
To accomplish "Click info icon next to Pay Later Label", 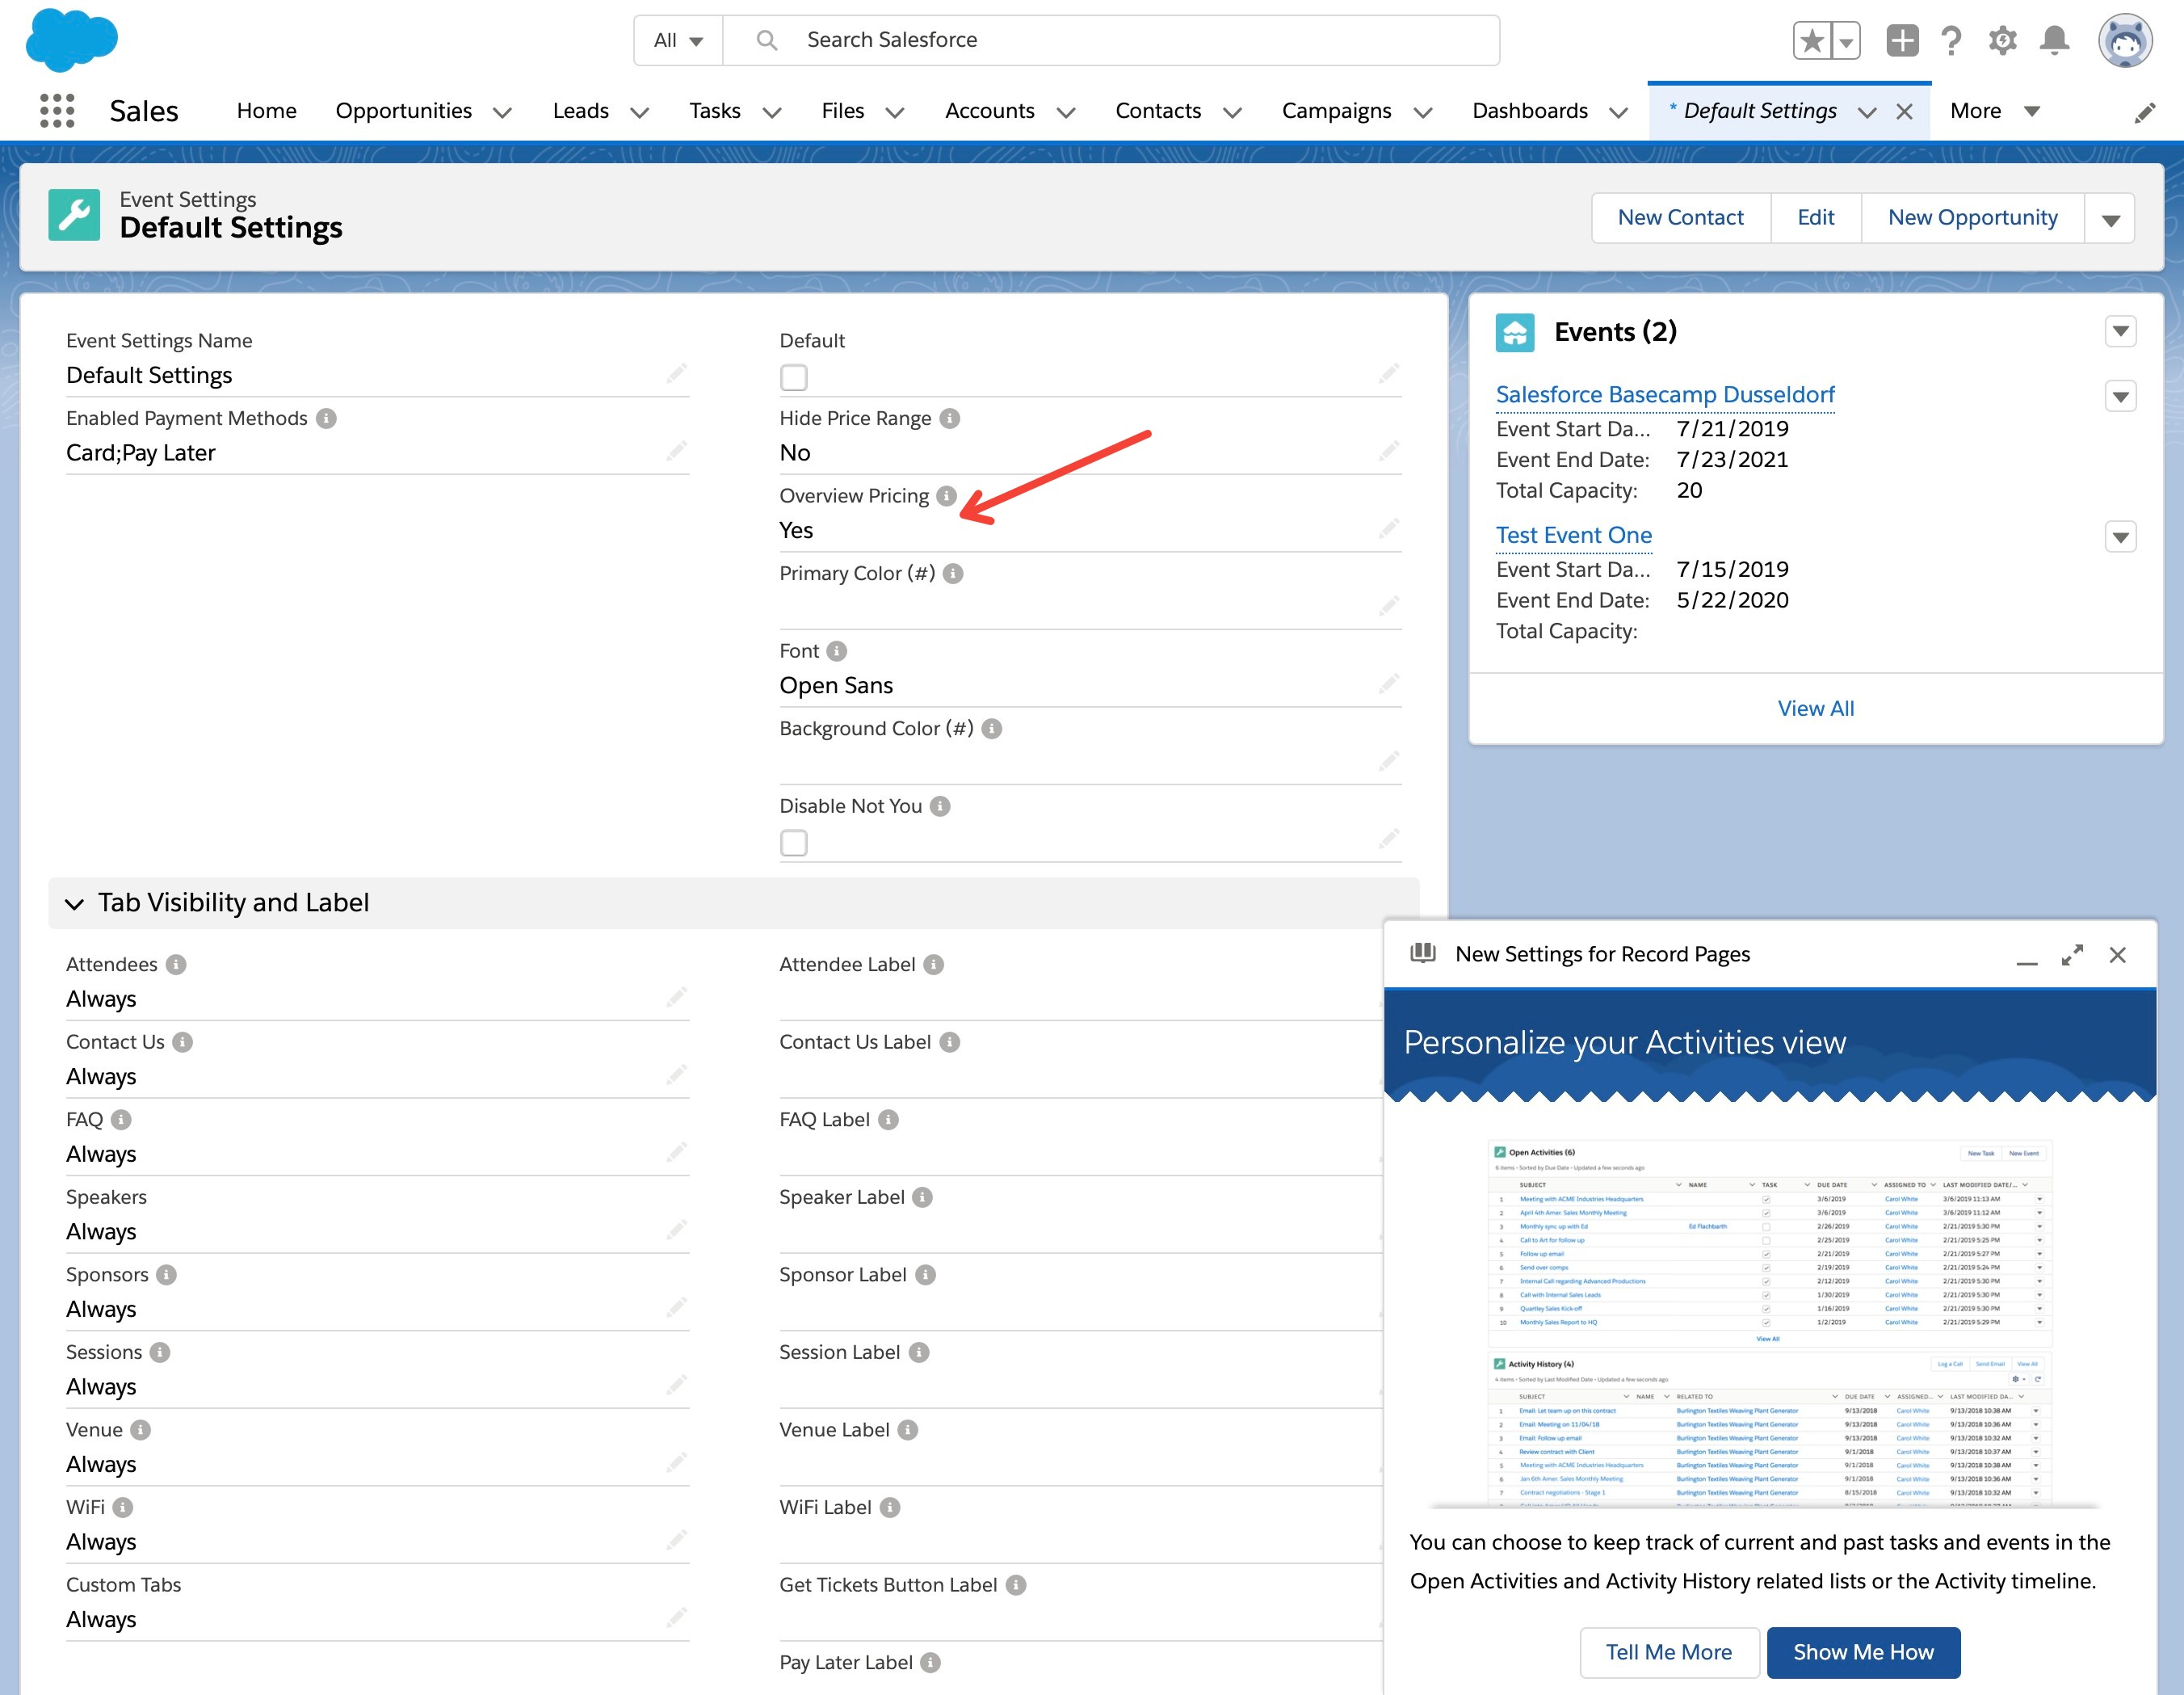I will [x=930, y=1662].
